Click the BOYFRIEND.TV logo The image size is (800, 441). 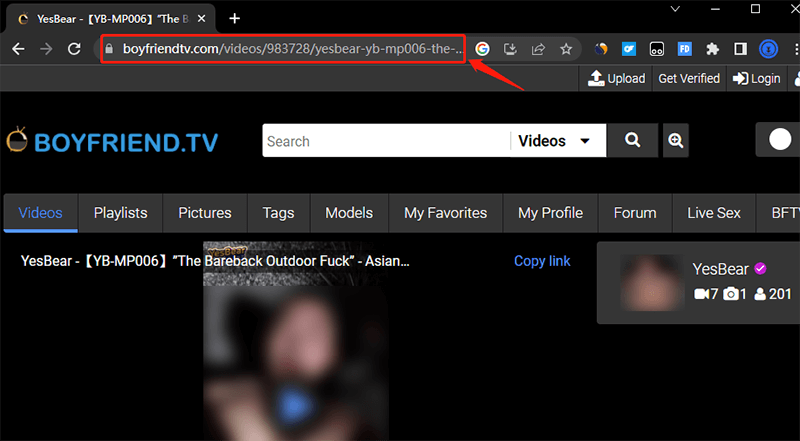[112, 141]
